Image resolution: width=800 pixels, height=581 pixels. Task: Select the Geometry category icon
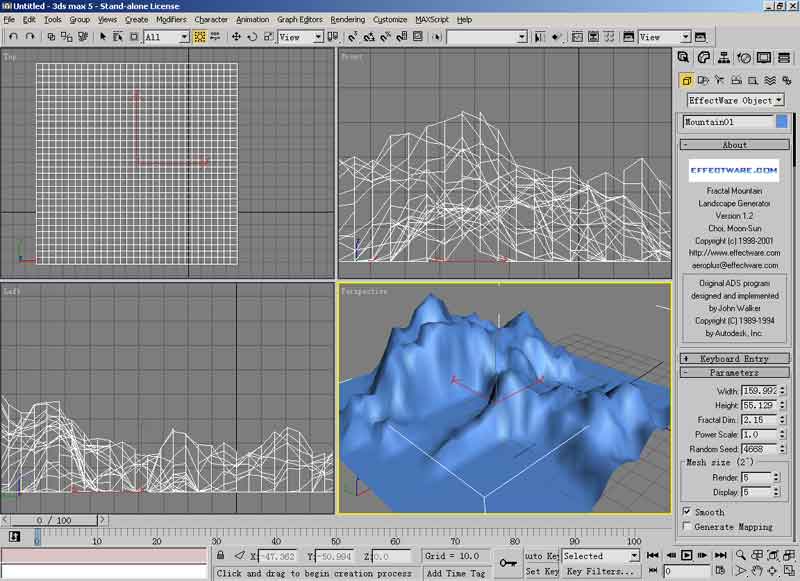[x=687, y=80]
